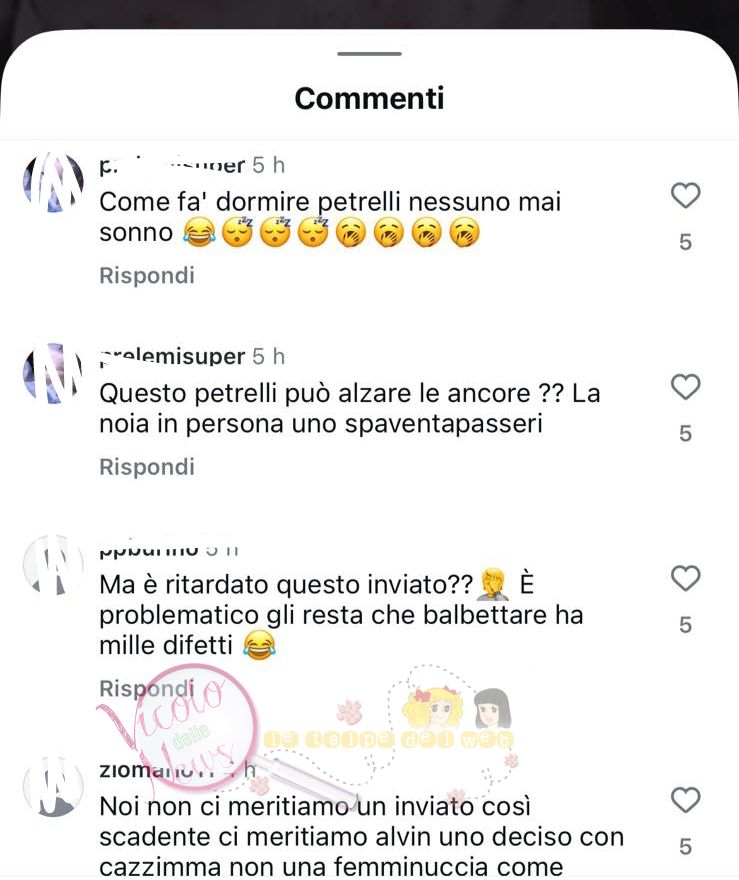The height and width of the screenshot is (880, 739).
Task: Like the 'Noi non ci meritiamo' comment
Action: click(x=686, y=800)
